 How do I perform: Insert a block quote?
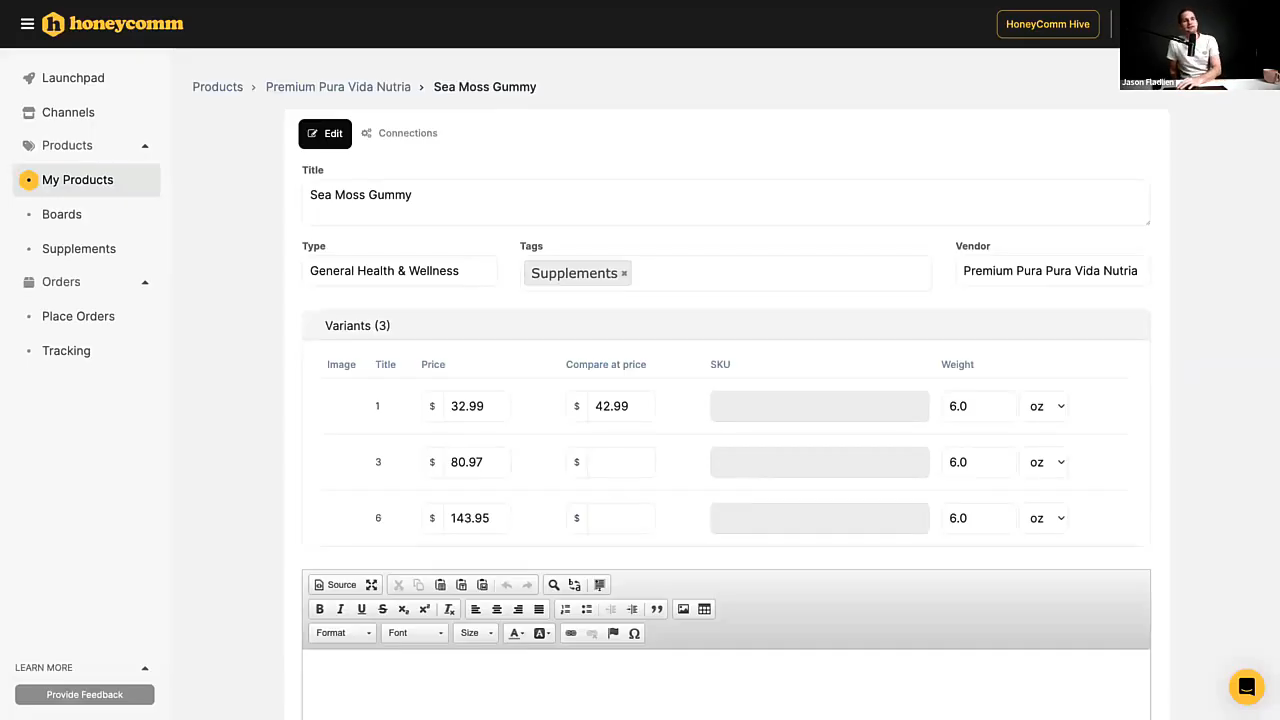coord(657,609)
